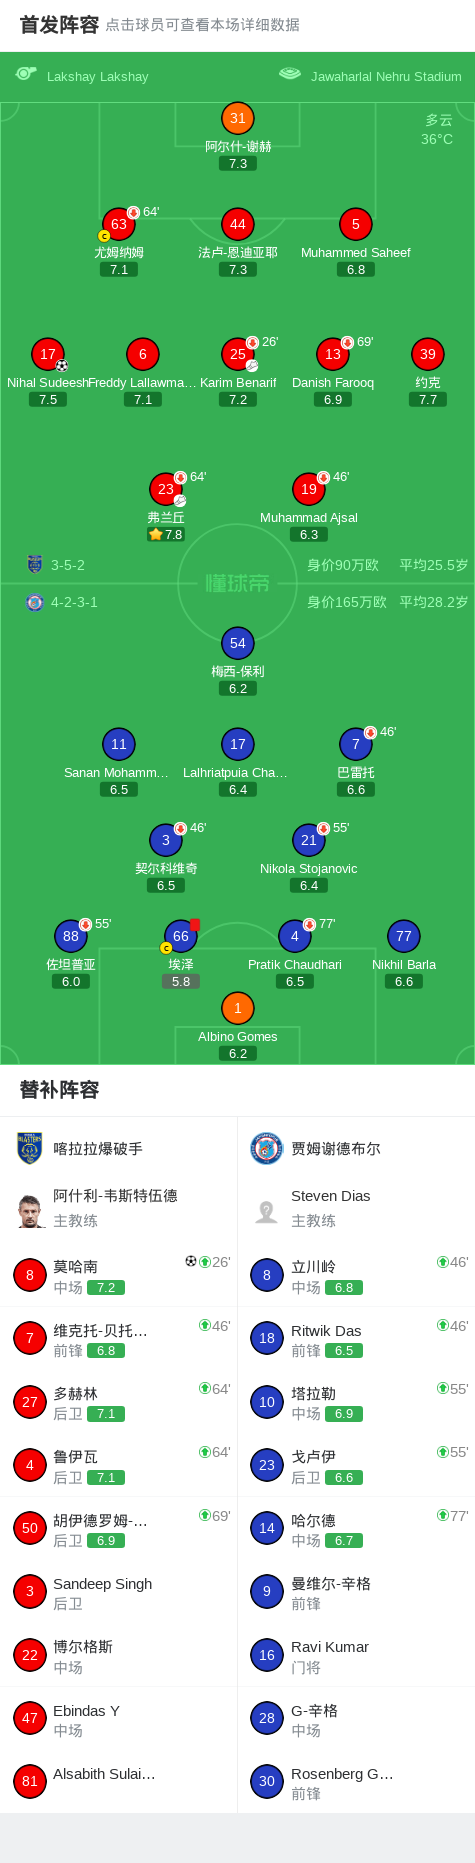Select the 4-2-3-1 formation label
The image size is (475, 1863).
(x=74, y=602)
